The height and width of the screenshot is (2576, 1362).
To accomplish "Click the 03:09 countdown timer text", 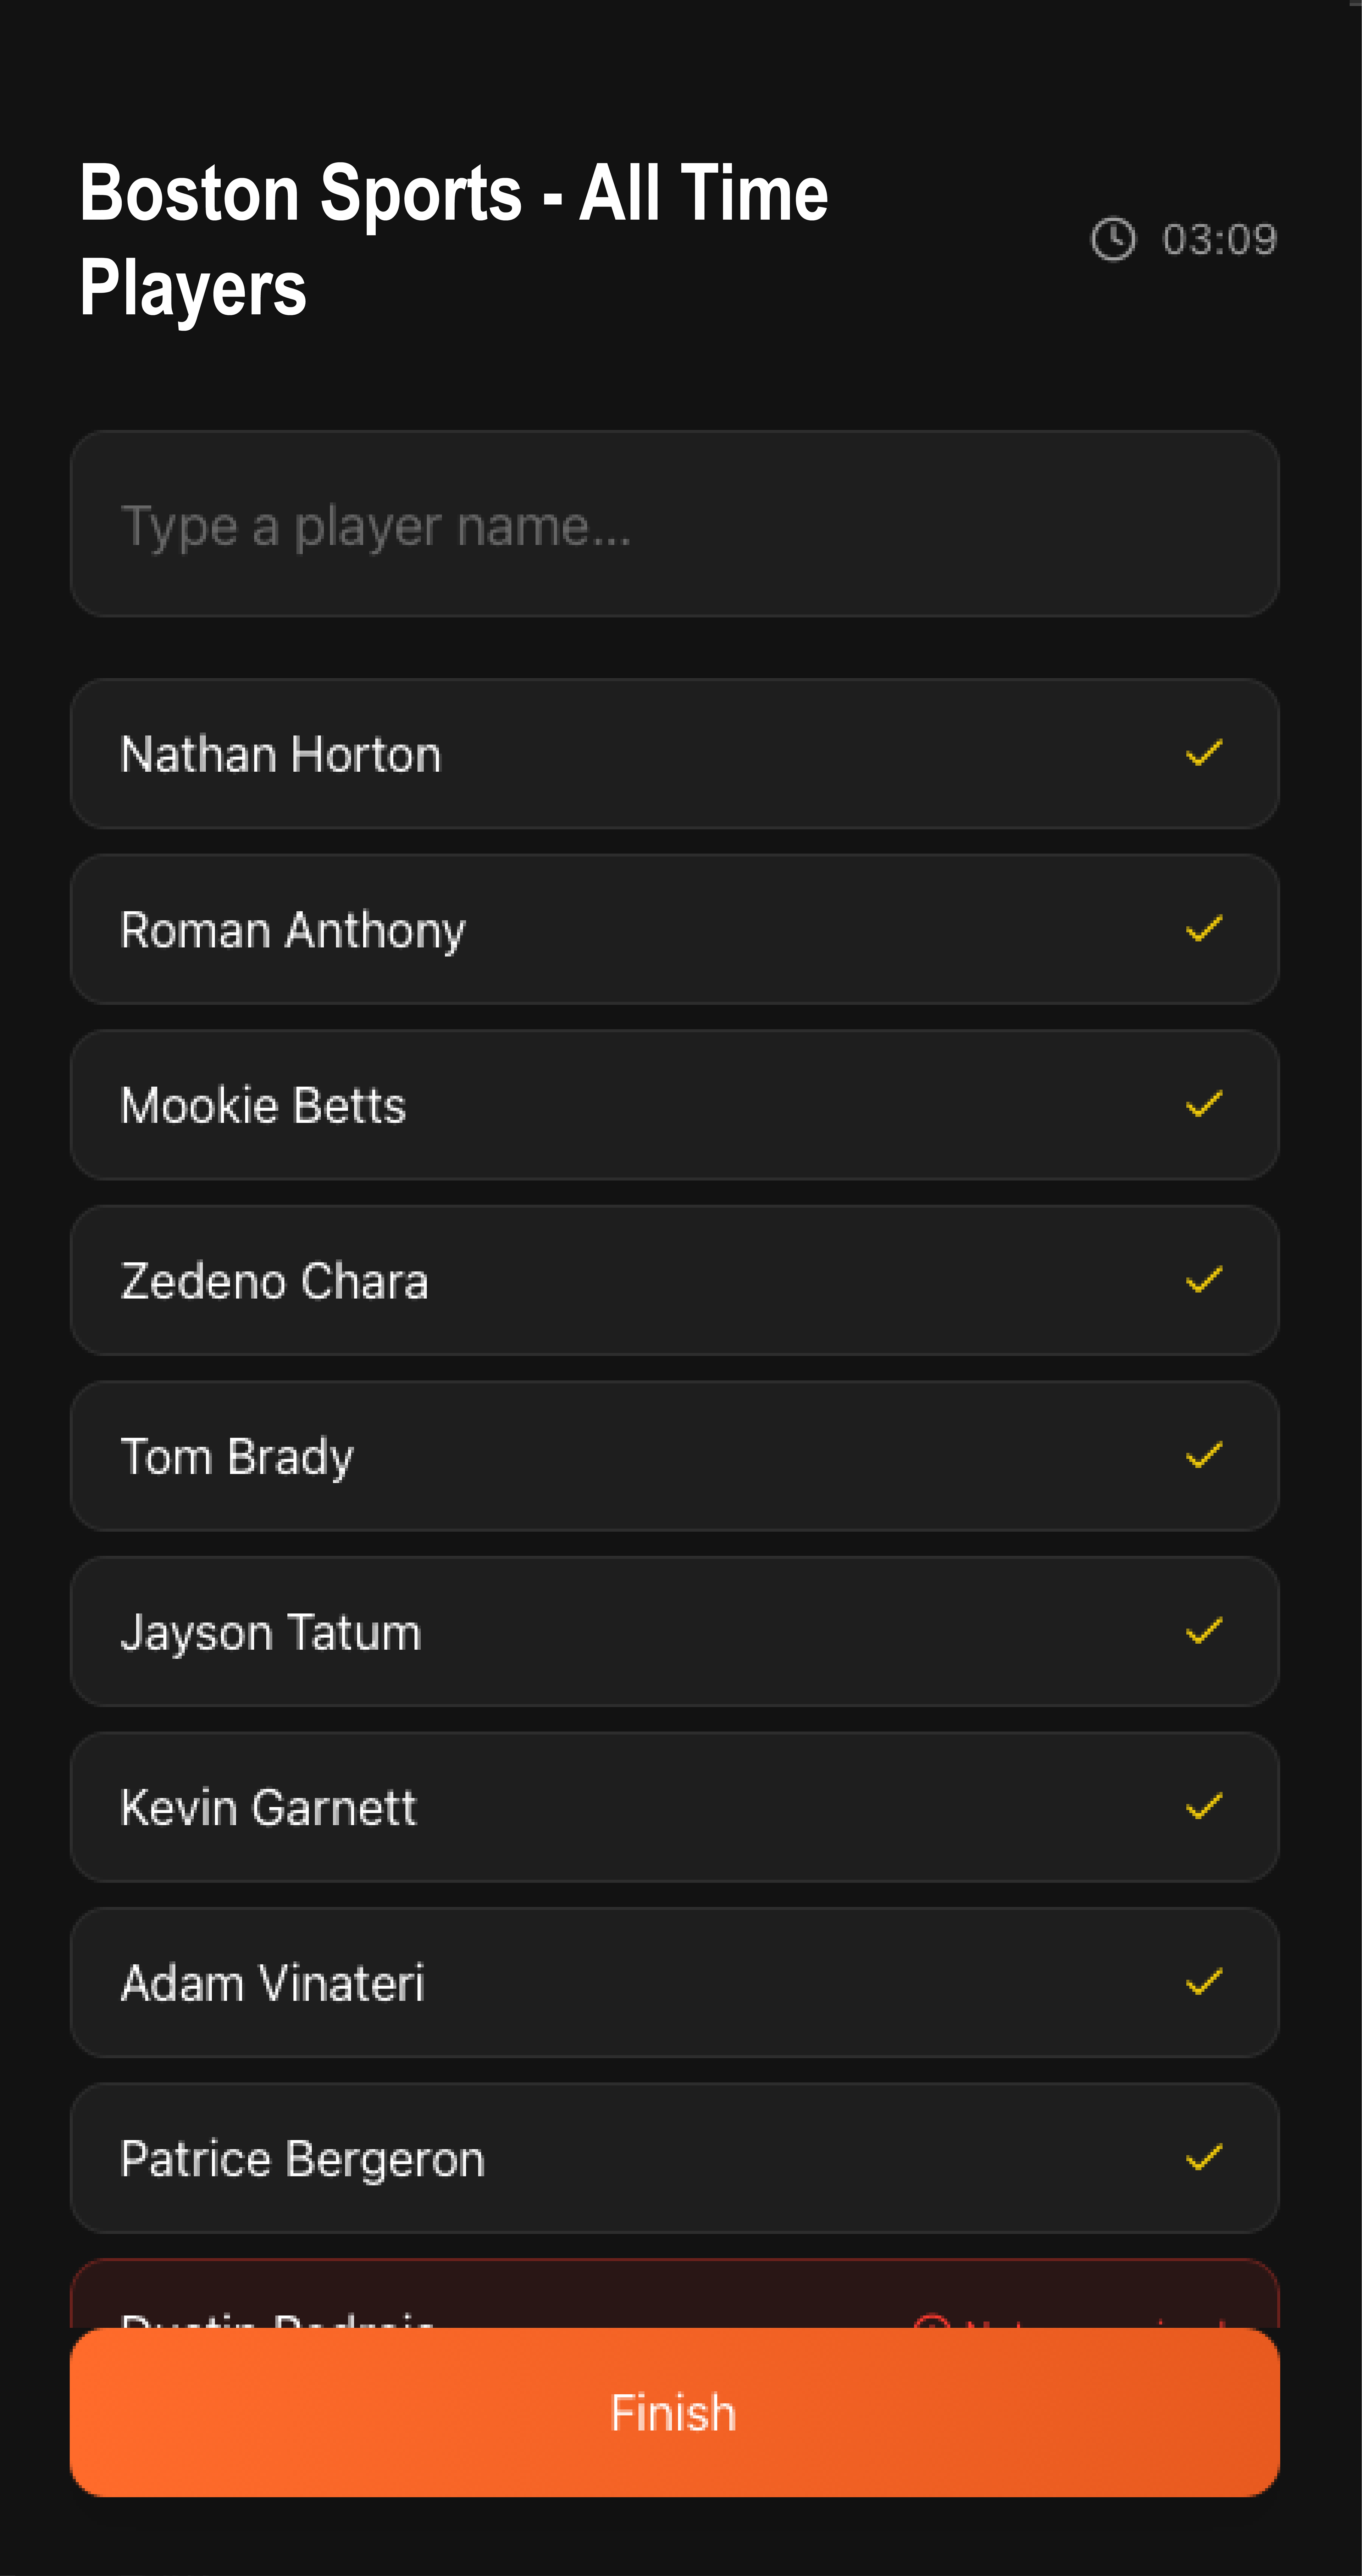I will [x=1219, y=240].
